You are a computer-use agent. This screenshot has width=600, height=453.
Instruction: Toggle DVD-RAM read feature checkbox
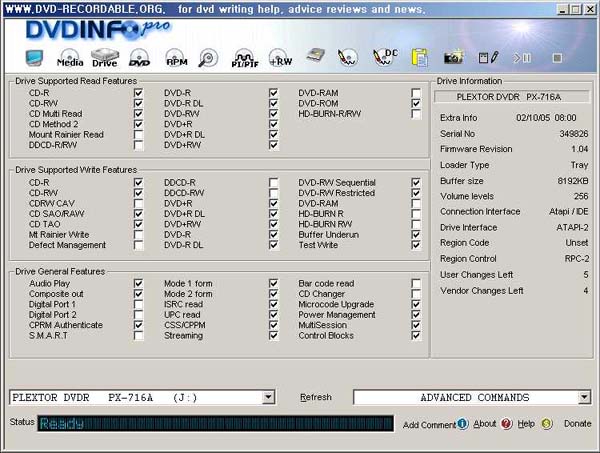point(416,93)
